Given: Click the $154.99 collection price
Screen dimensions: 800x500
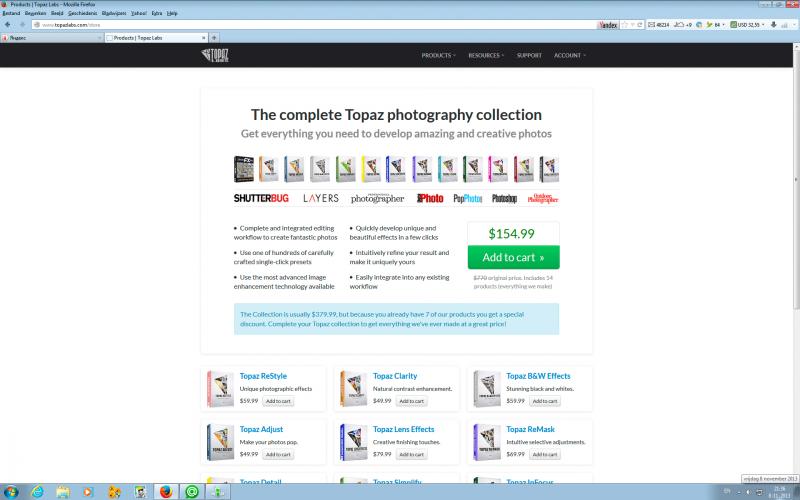Looking at the screenshot, I should coord(511,234).
